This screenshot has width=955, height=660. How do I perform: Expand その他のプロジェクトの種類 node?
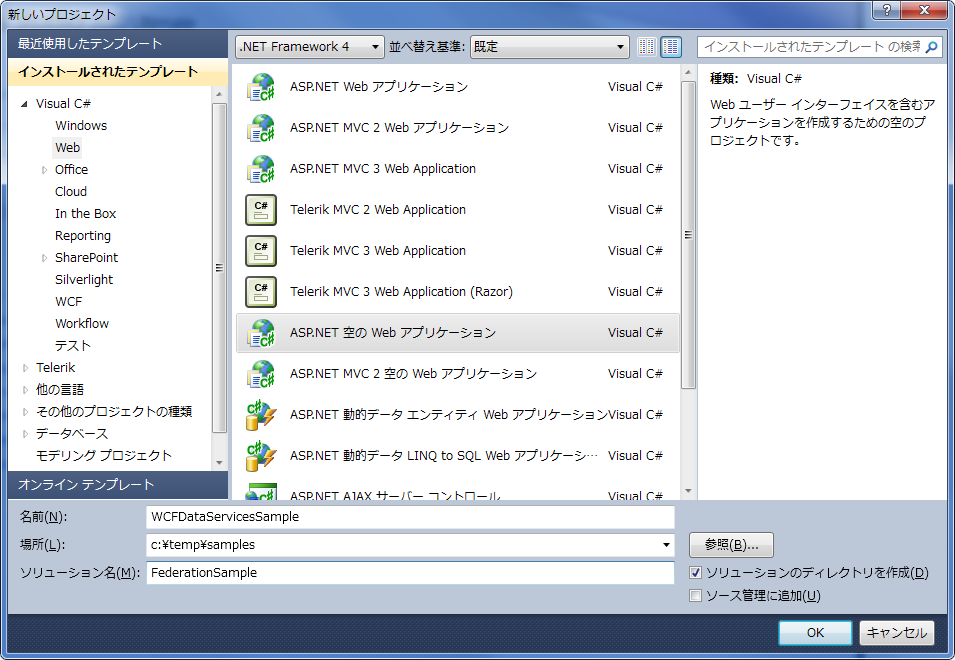(25, 412)
